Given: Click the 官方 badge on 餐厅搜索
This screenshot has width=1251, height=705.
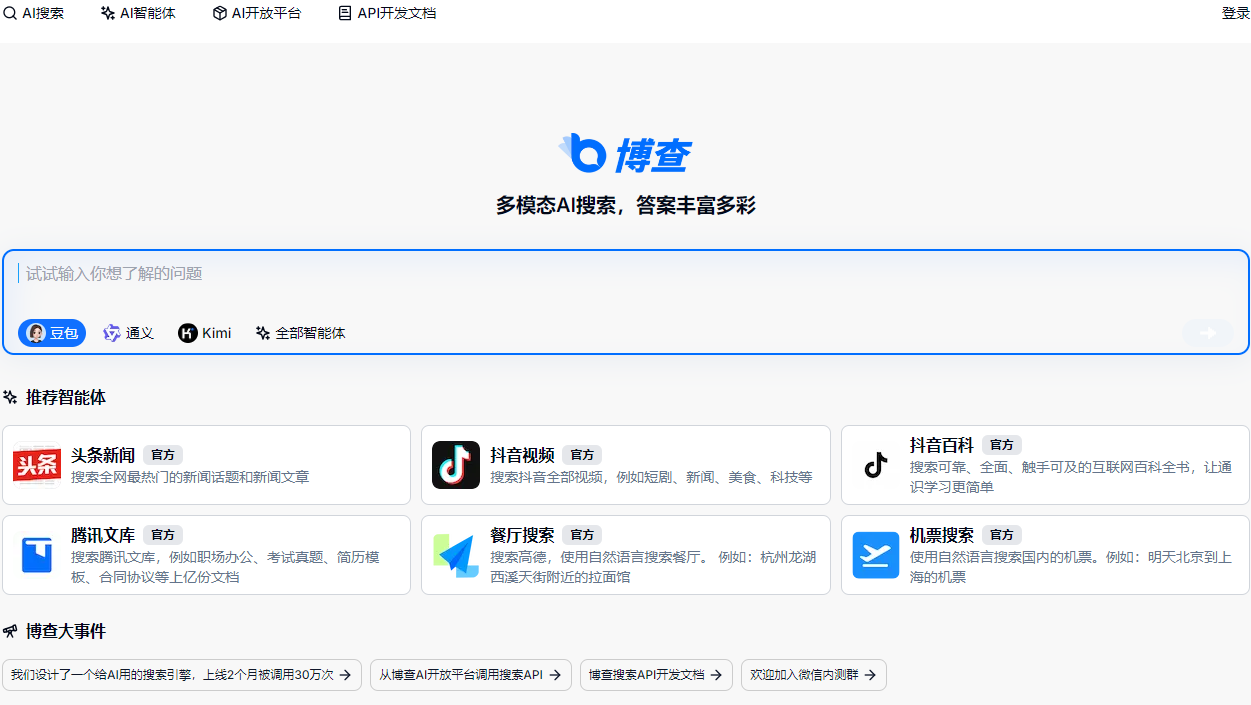Looking at the screenshot, I should click(582, 535).
